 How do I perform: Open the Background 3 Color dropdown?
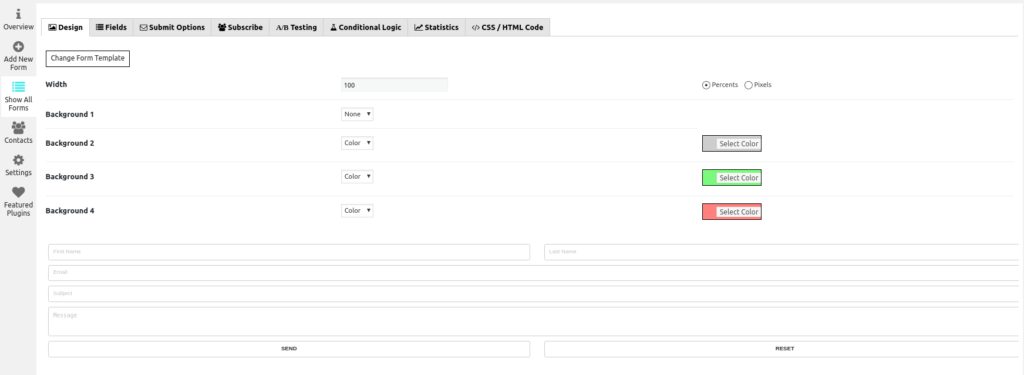pos(357,176)
